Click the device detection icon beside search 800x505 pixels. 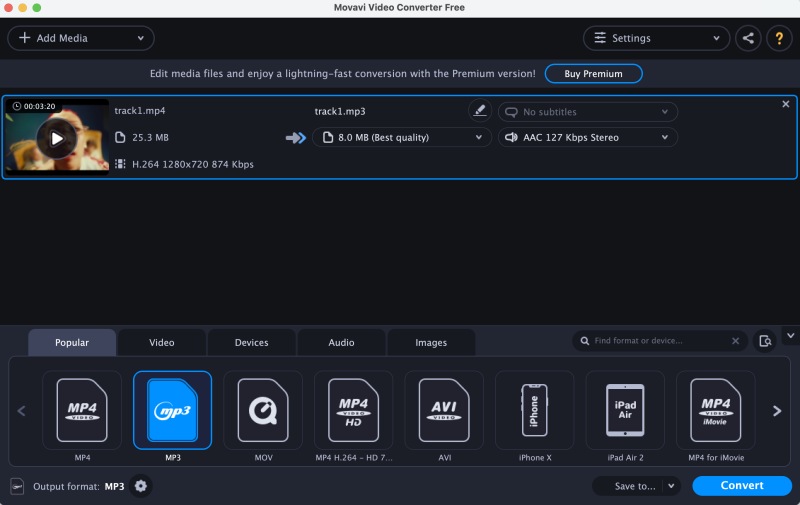pyautogui.click(x=765, y=341)
